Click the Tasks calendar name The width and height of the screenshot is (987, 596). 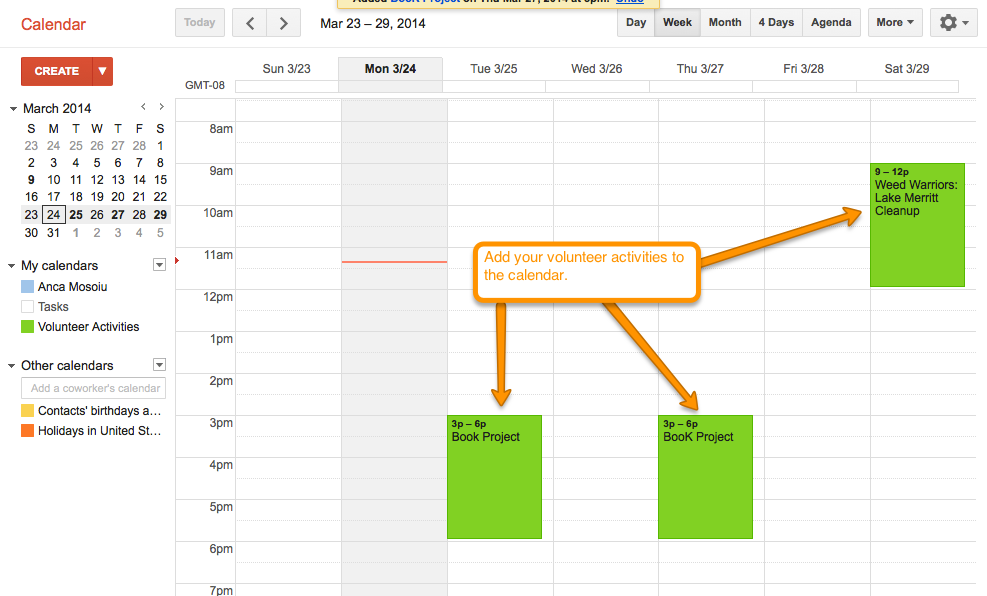[x=53, y=307]
